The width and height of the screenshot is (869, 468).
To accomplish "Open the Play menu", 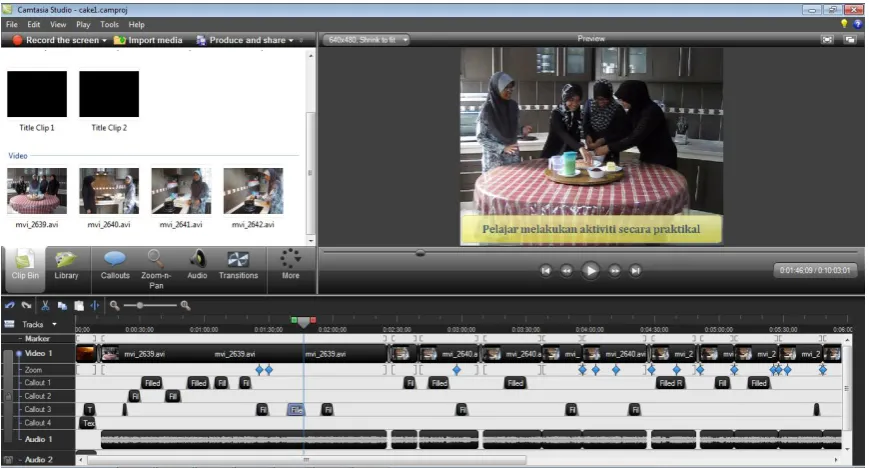I will coord(83,24).
